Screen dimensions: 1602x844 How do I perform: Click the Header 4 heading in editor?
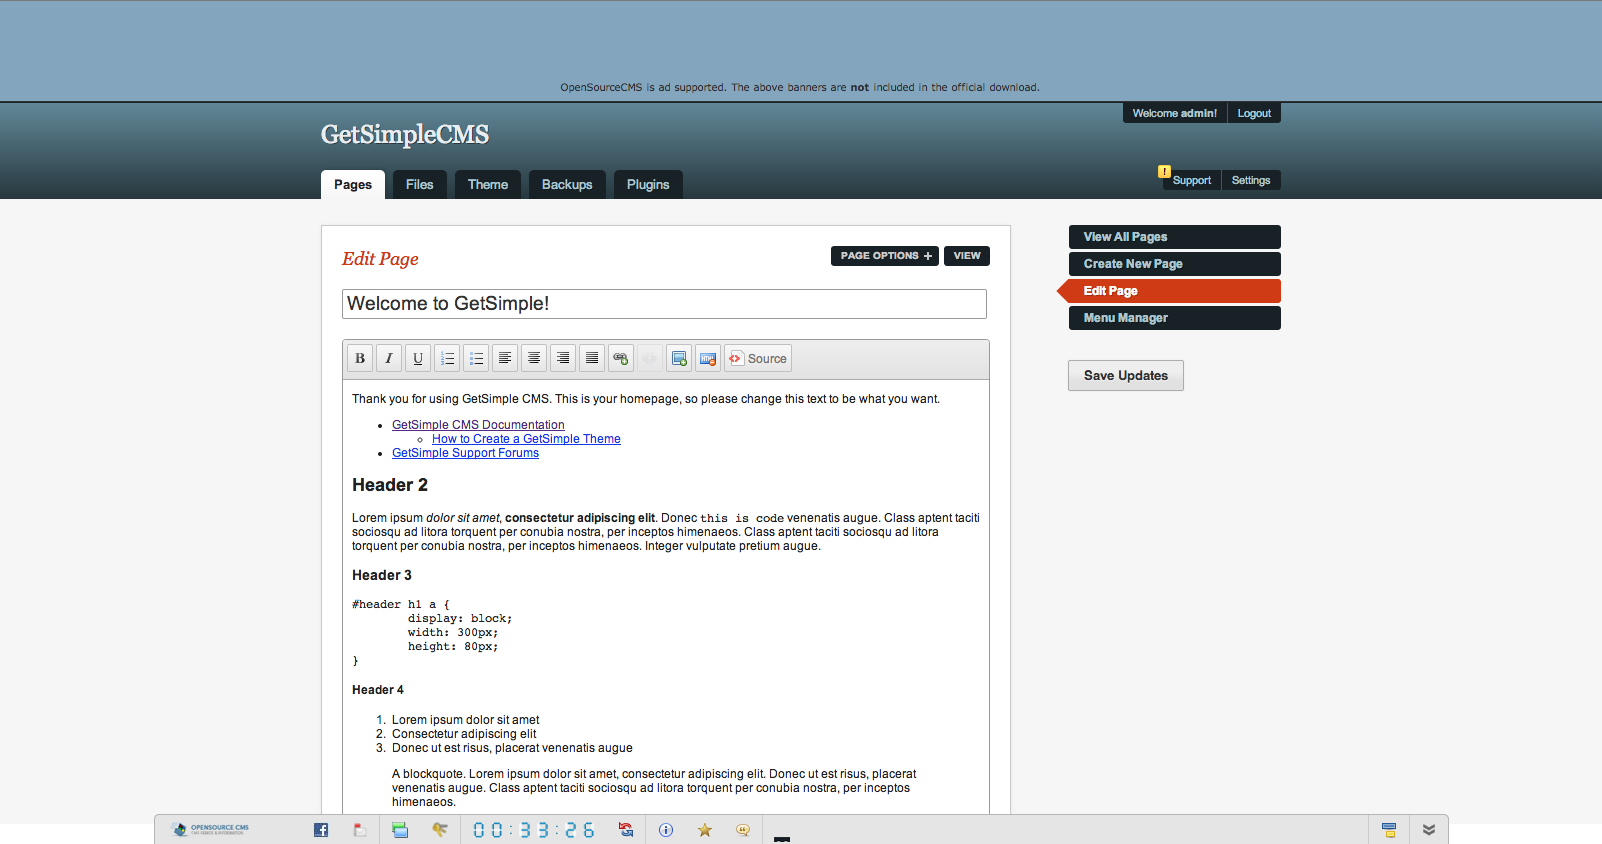[x=378, y=690]
